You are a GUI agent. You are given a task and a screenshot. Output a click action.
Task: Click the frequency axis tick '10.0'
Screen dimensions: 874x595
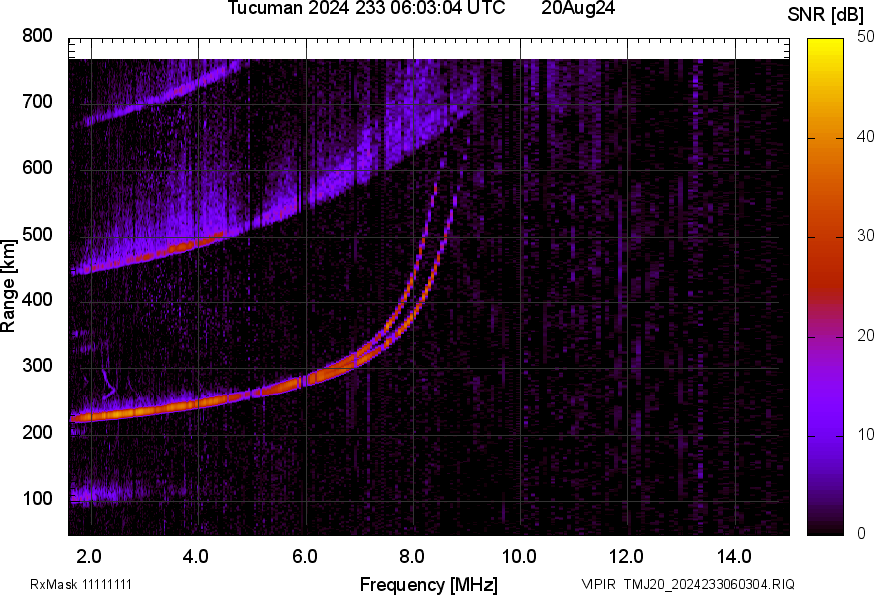[x=519, y=557]
